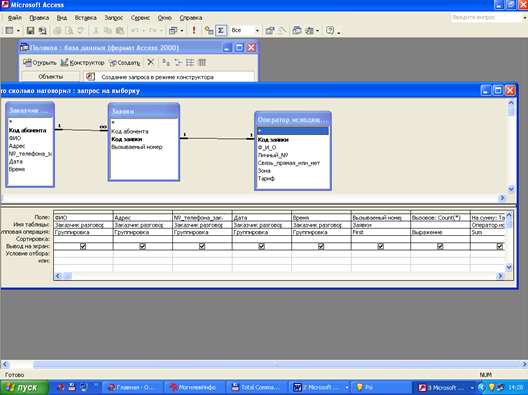Click the Конструктор button in the database window
528x395 pixels.
82,63
